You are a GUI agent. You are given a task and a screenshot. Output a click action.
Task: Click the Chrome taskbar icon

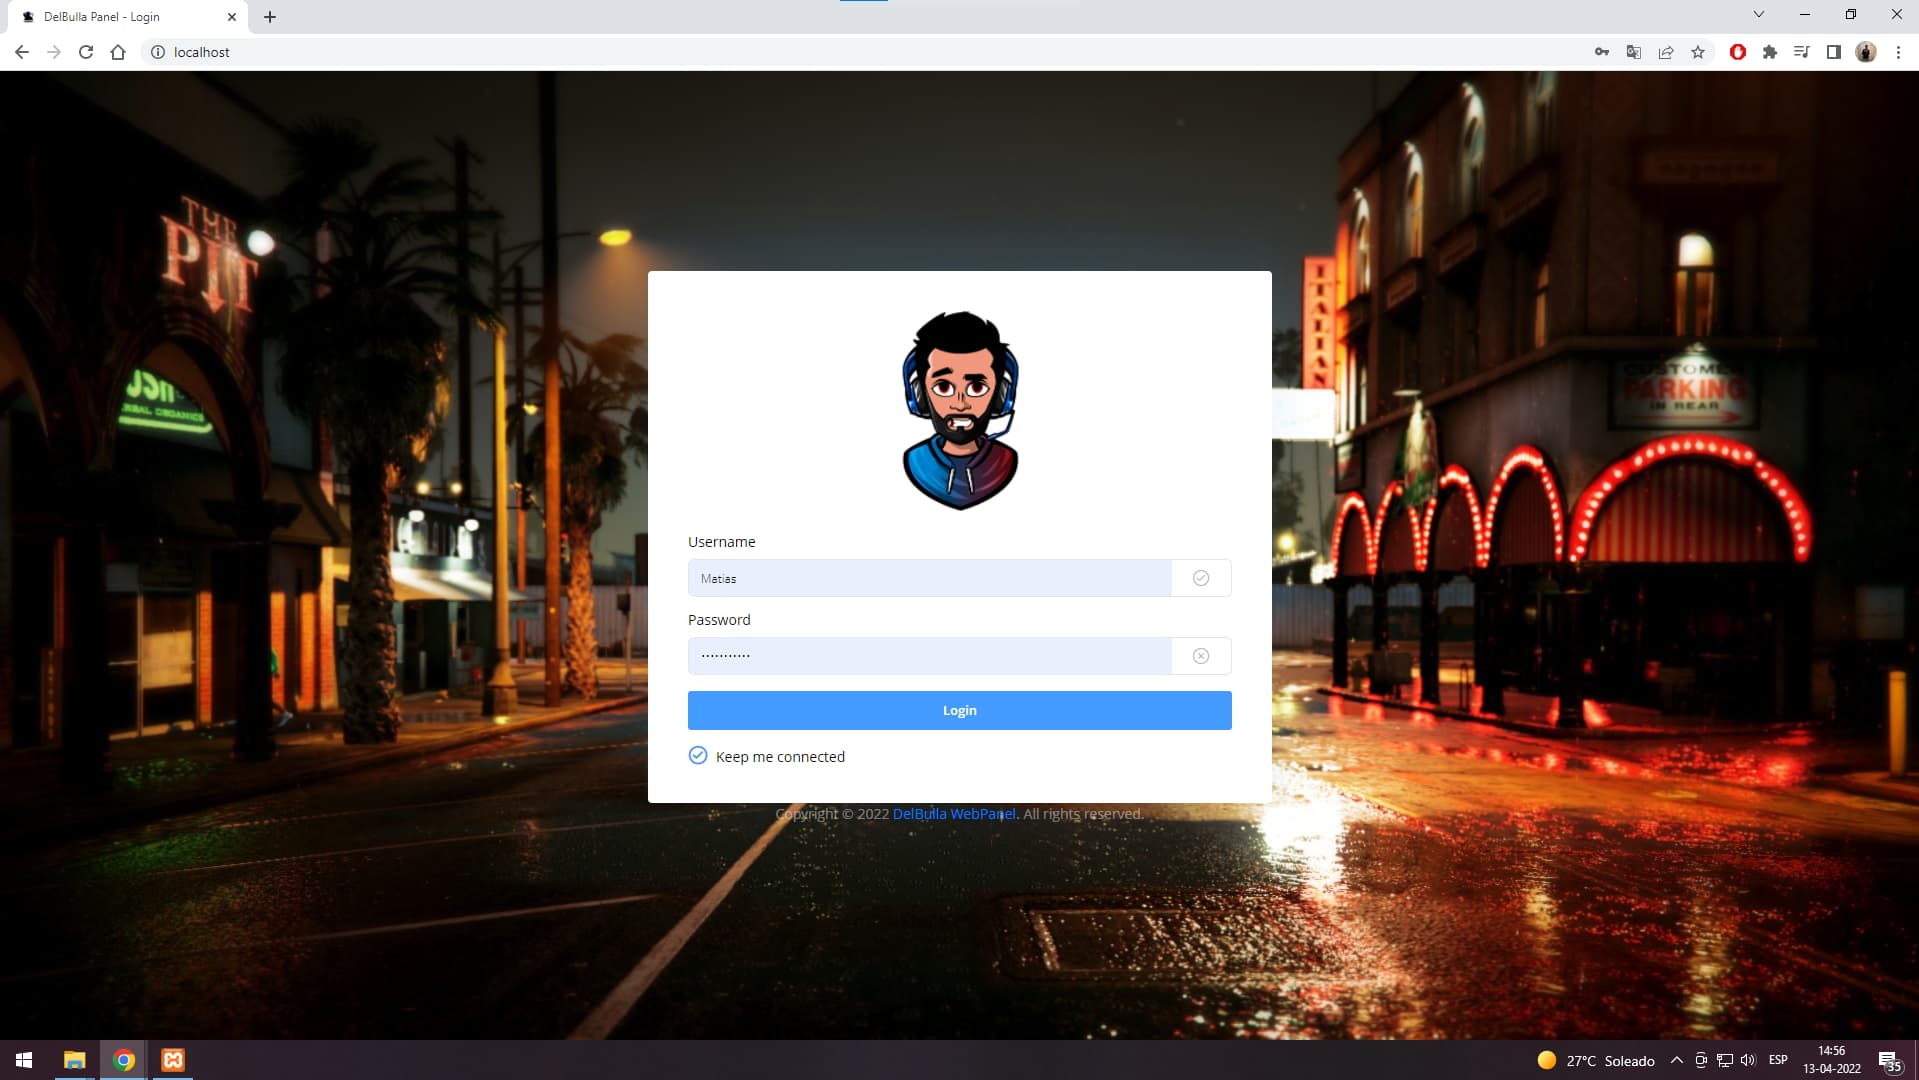(x=124, y=1060)
